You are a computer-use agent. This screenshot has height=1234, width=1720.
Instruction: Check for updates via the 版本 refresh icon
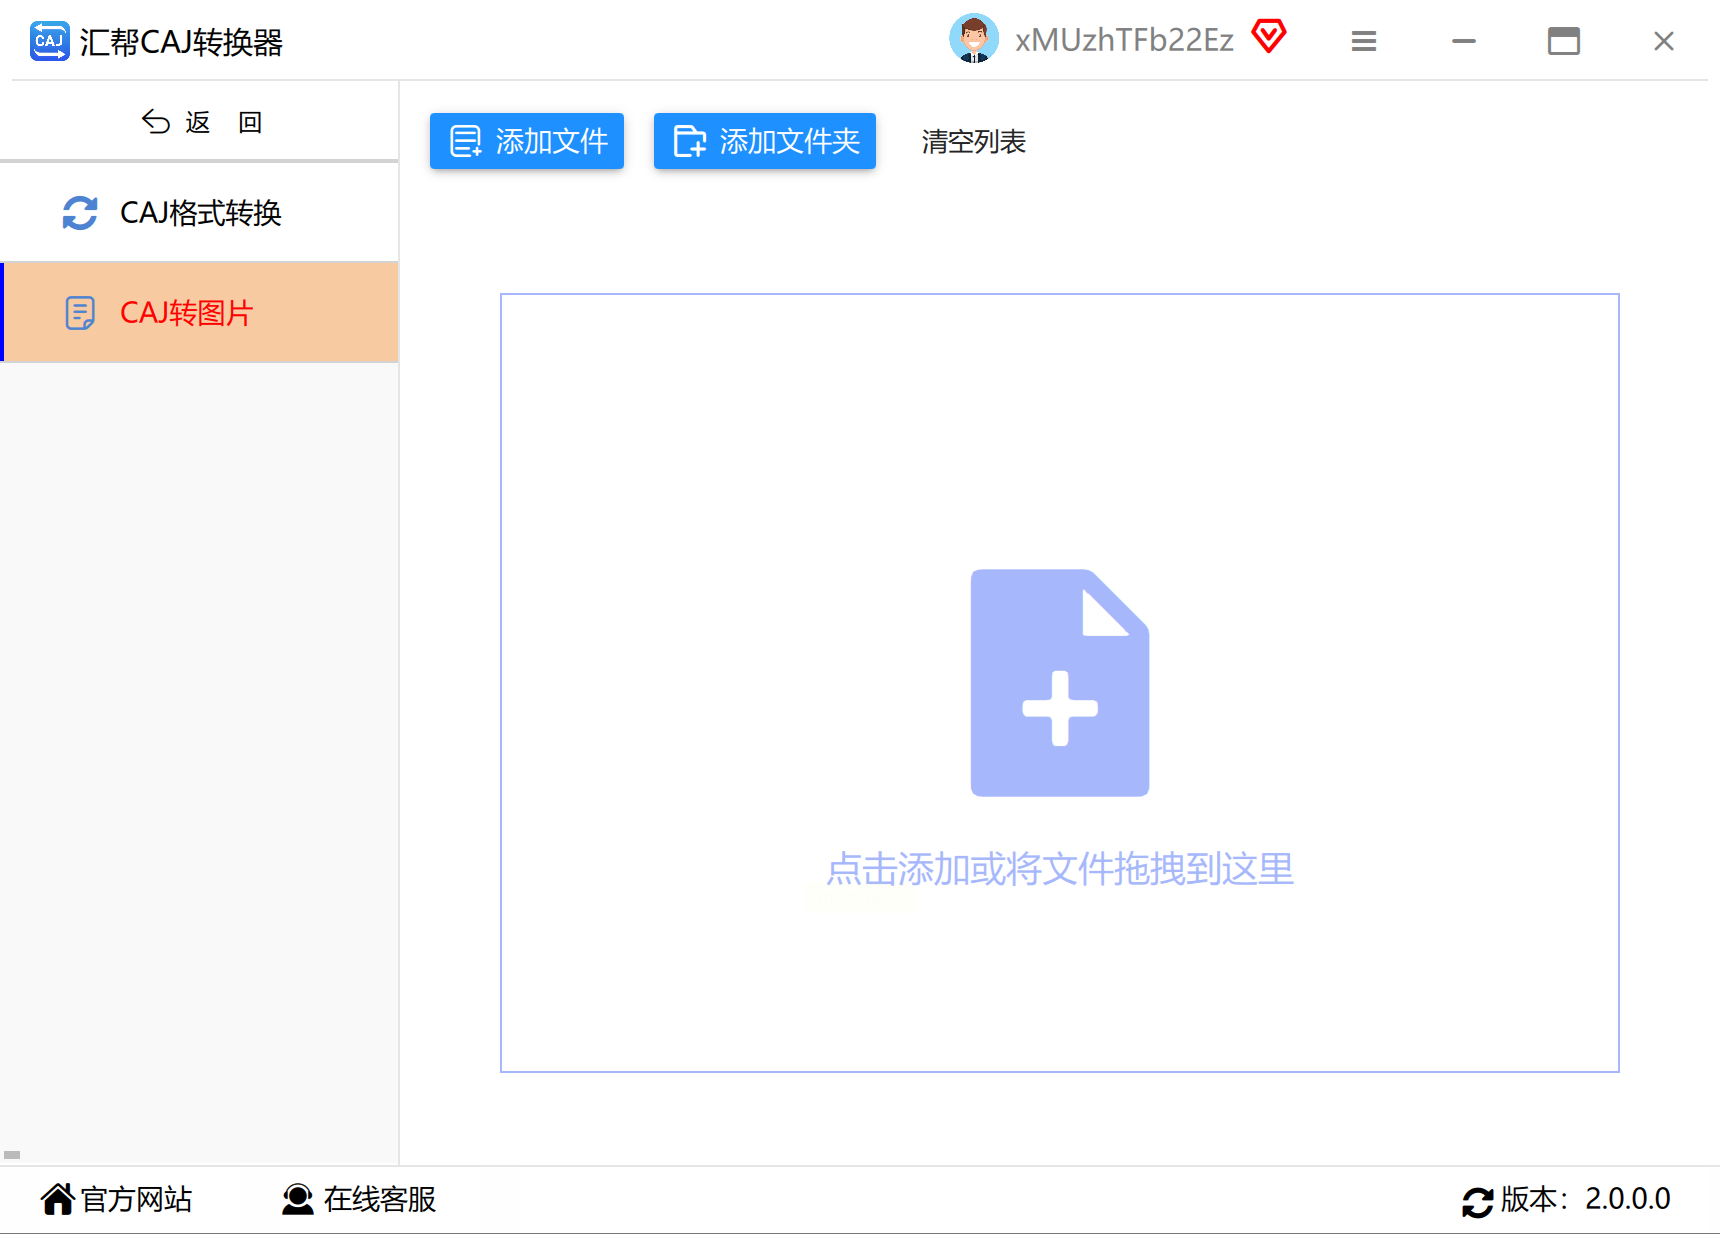tap(1478, 1201)
